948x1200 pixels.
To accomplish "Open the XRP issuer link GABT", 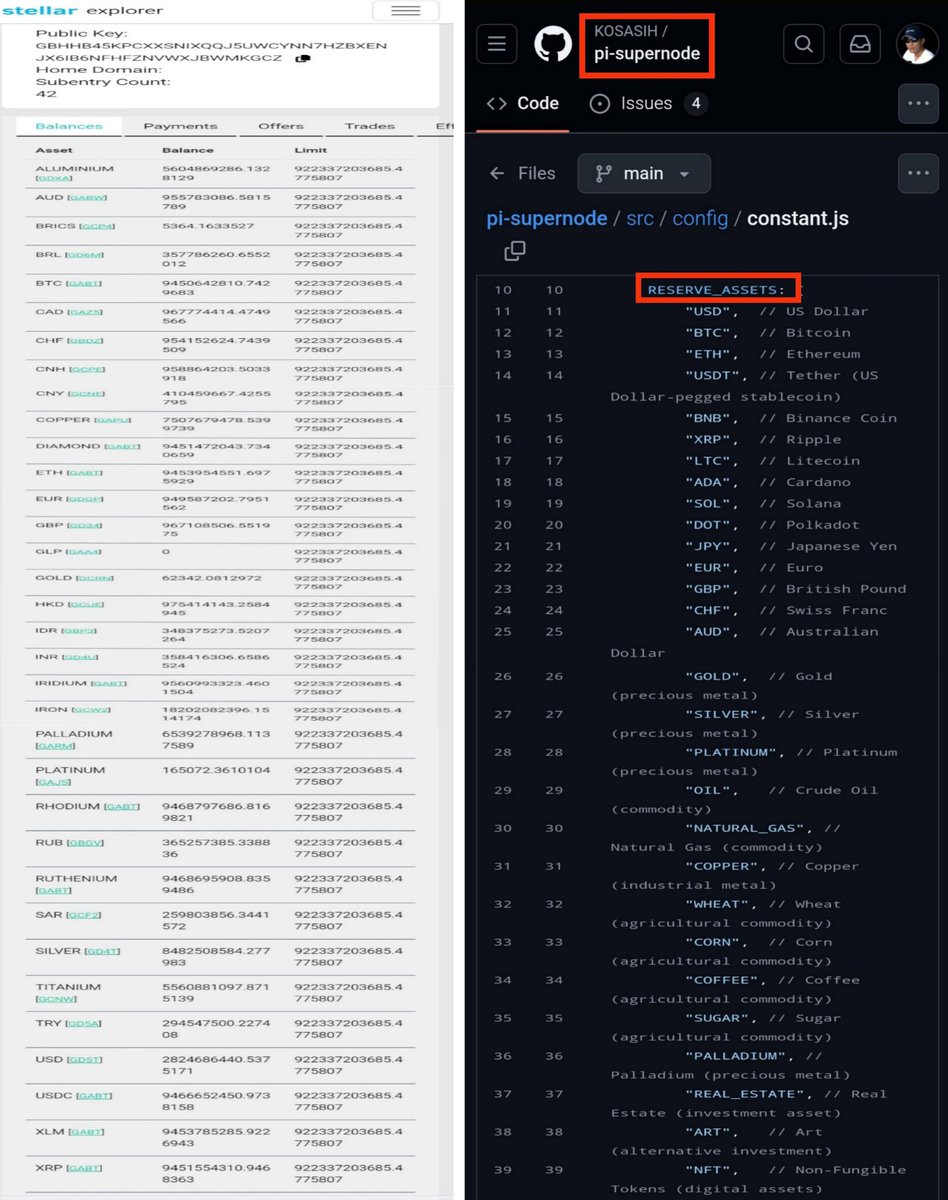I will (x=84, y=1168).
